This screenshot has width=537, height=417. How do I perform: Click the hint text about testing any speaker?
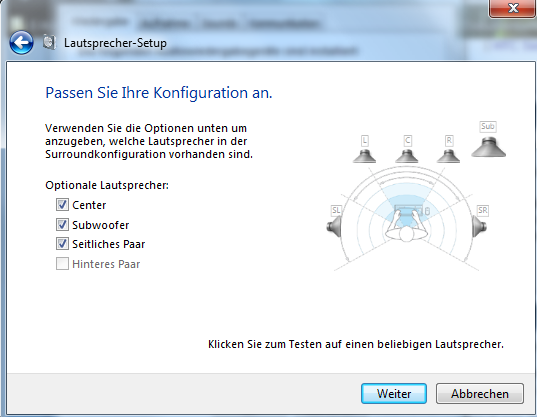[x=356, y=344]
